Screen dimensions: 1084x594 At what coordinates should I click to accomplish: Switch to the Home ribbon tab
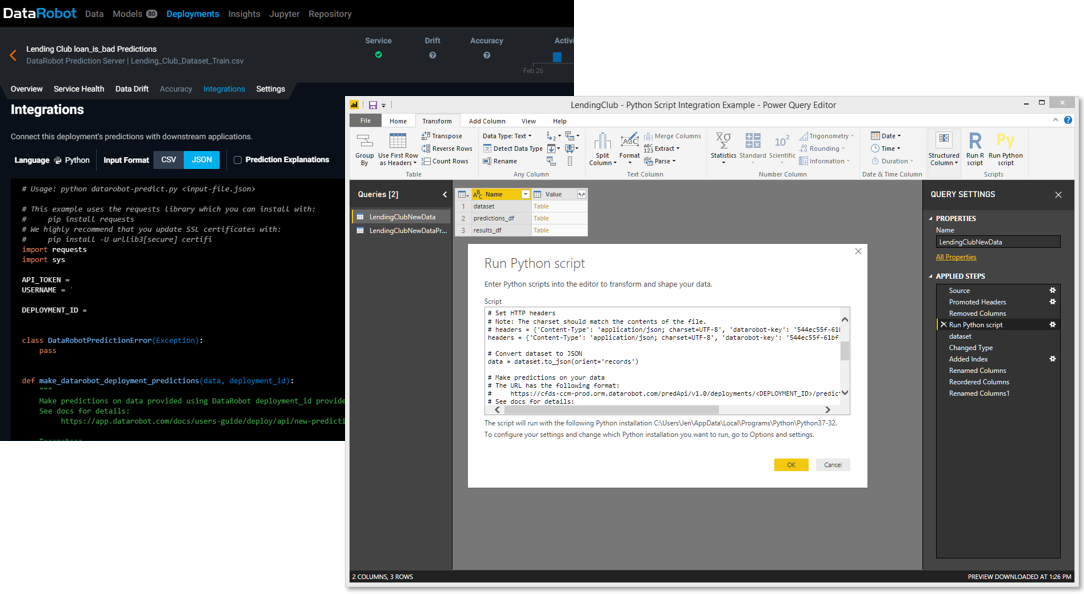pyautogui.click(x=398, y=121)
